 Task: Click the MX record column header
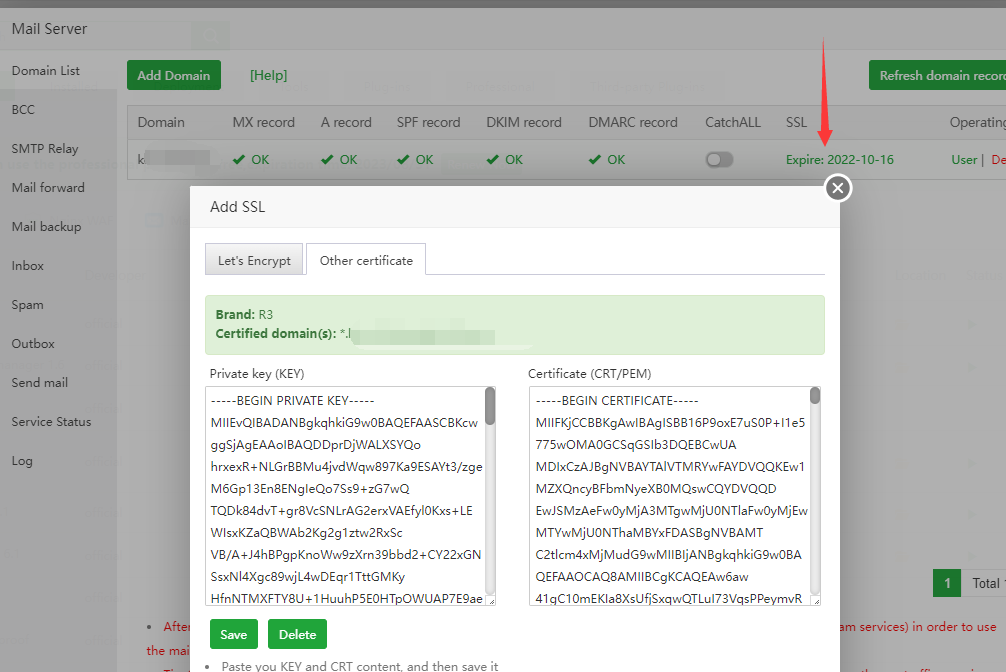tap(264, 122)
